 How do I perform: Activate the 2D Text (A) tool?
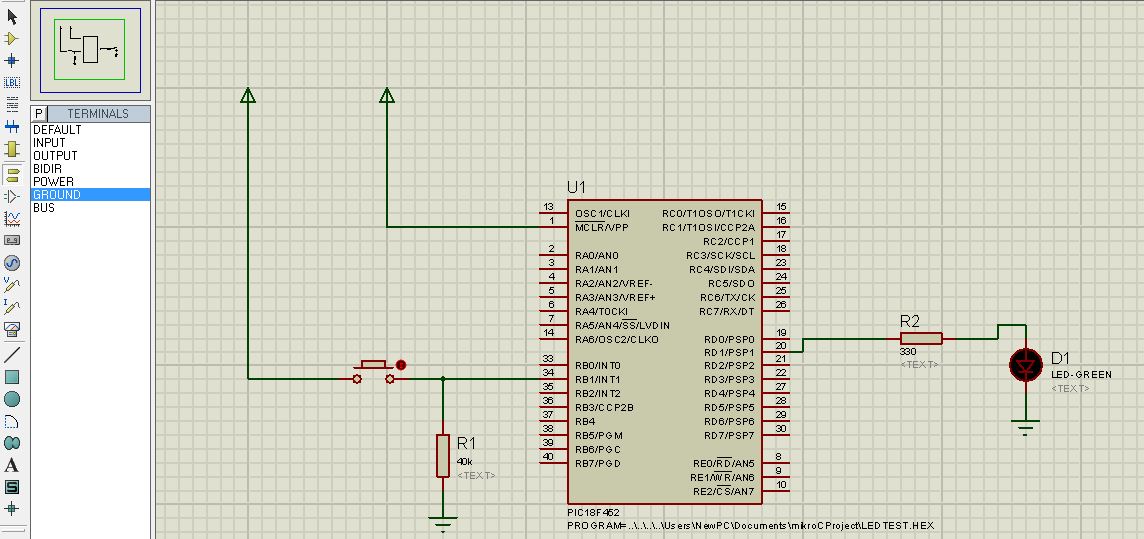coord(12,465)
